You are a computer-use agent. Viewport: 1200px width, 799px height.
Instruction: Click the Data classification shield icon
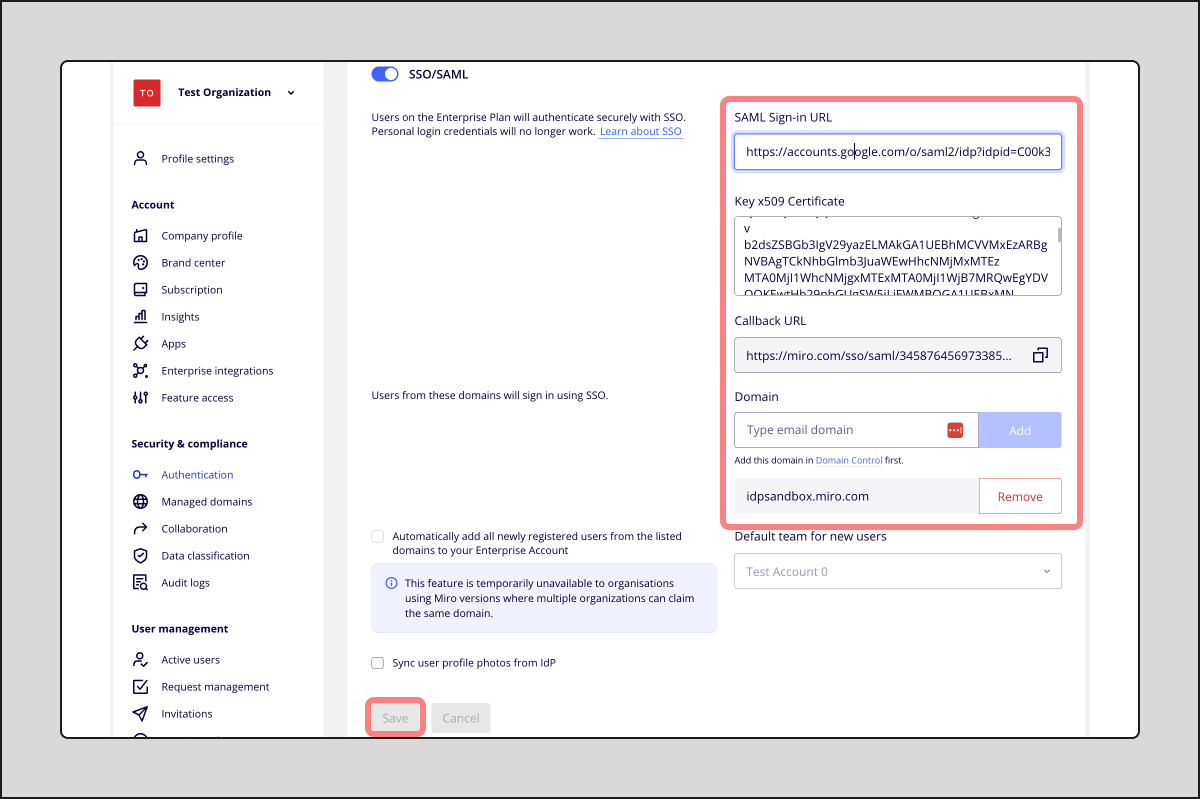click(x=139, y=555)
